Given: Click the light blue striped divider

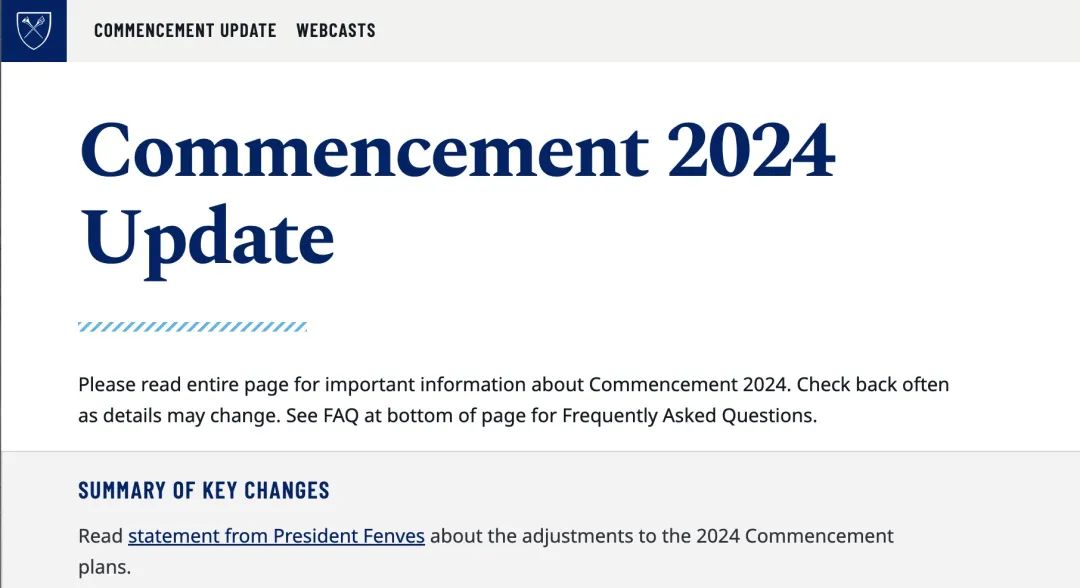Looking at the screenshot, I should (192, 326).
